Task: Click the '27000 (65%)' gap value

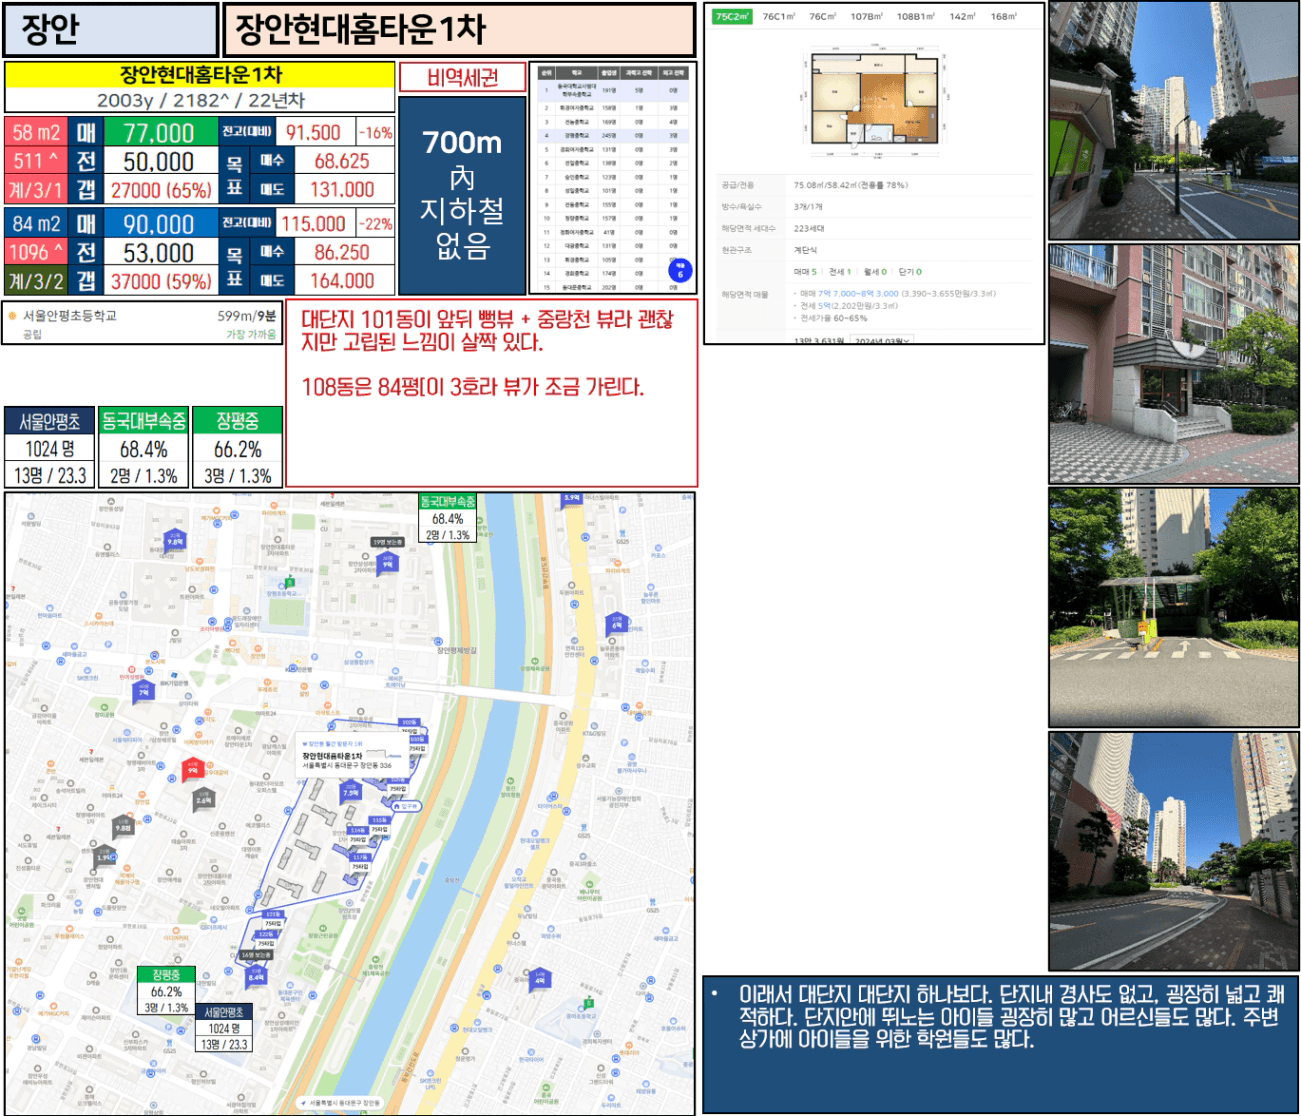Action: (161, 190)
